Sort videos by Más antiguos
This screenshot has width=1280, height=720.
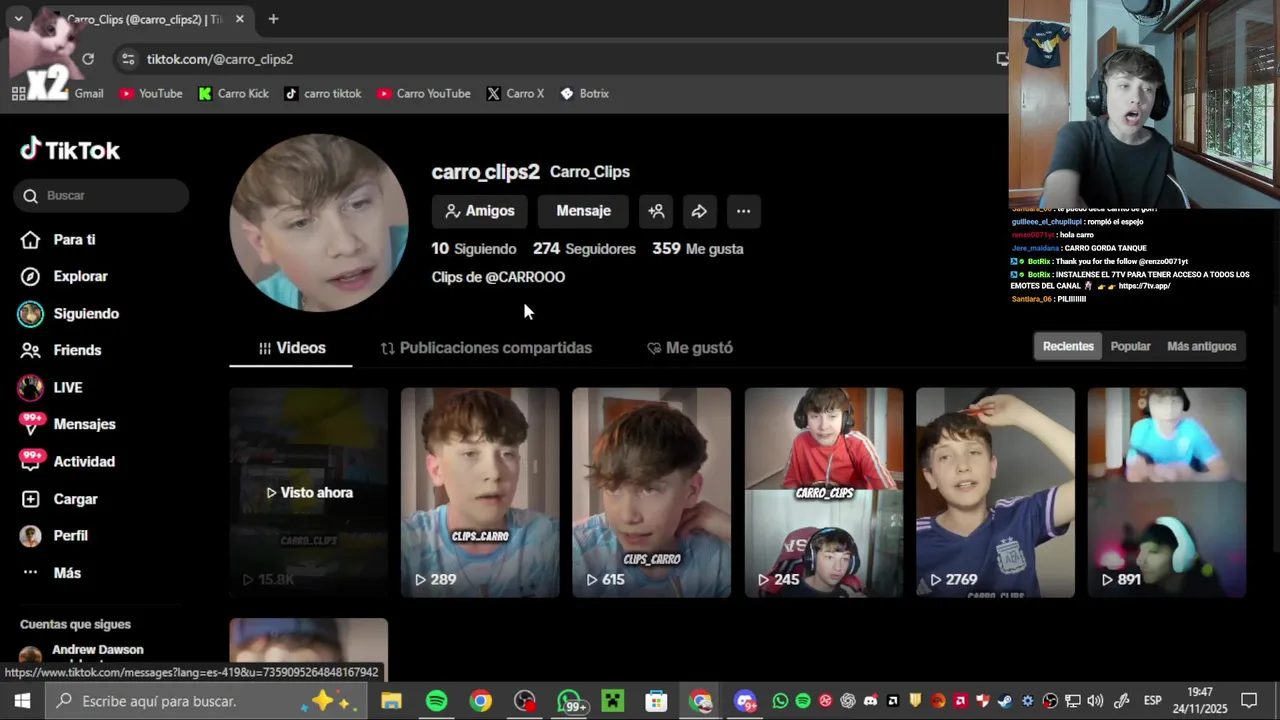pos(1201,346)
